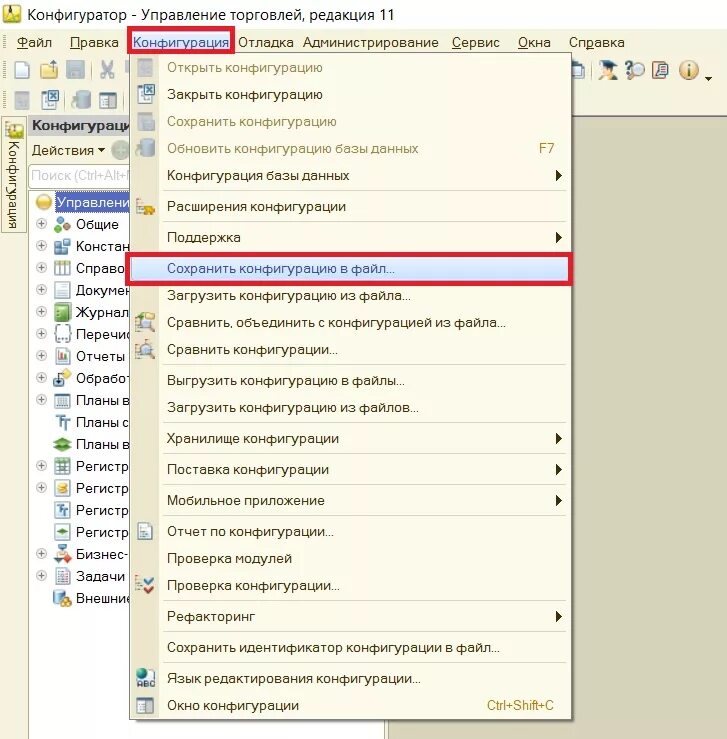This screenshot has height=739, width=727.
Task: Open the Поддержка submenu
Action: tap(350, 238)
